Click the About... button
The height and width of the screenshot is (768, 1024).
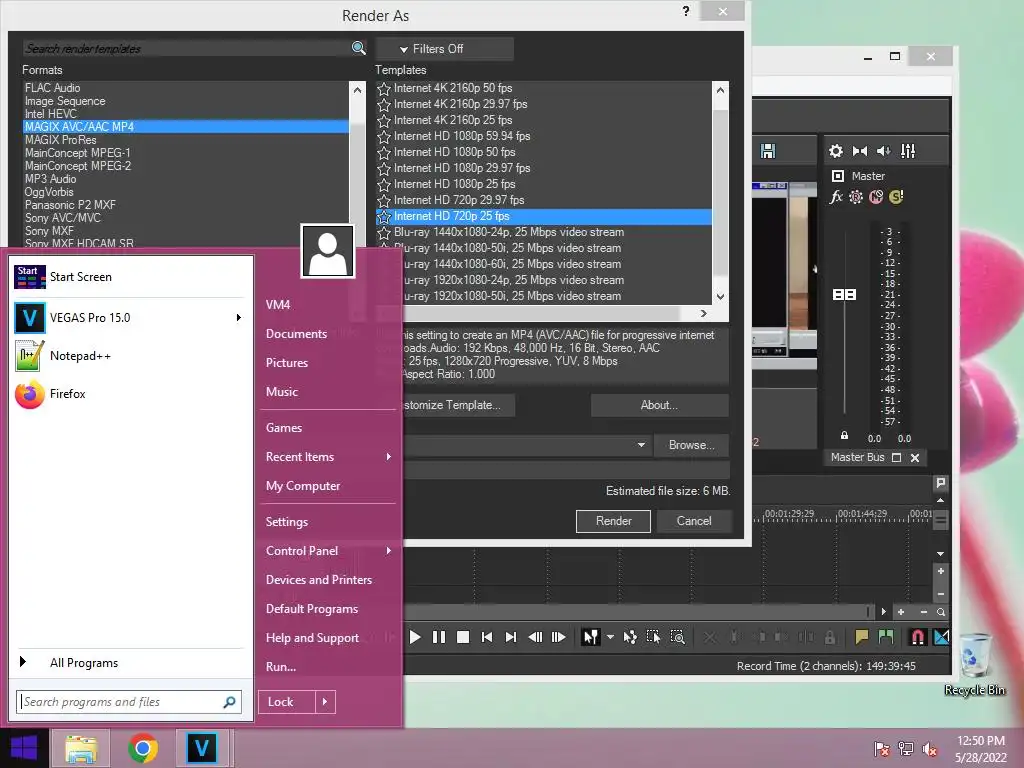click(x=660, y=405)
